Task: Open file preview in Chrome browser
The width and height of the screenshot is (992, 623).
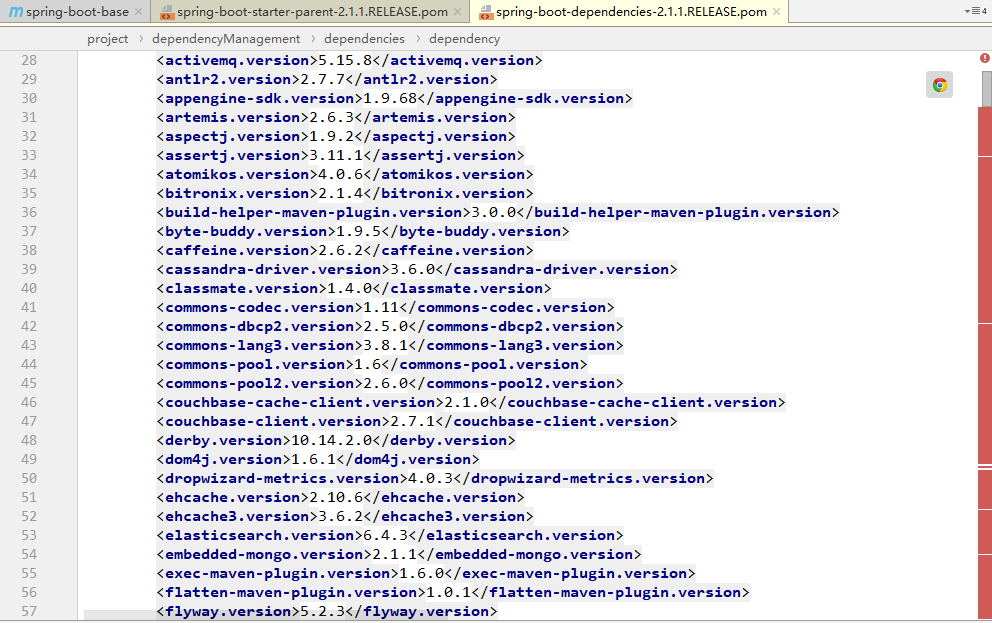Action: [939, 85]
